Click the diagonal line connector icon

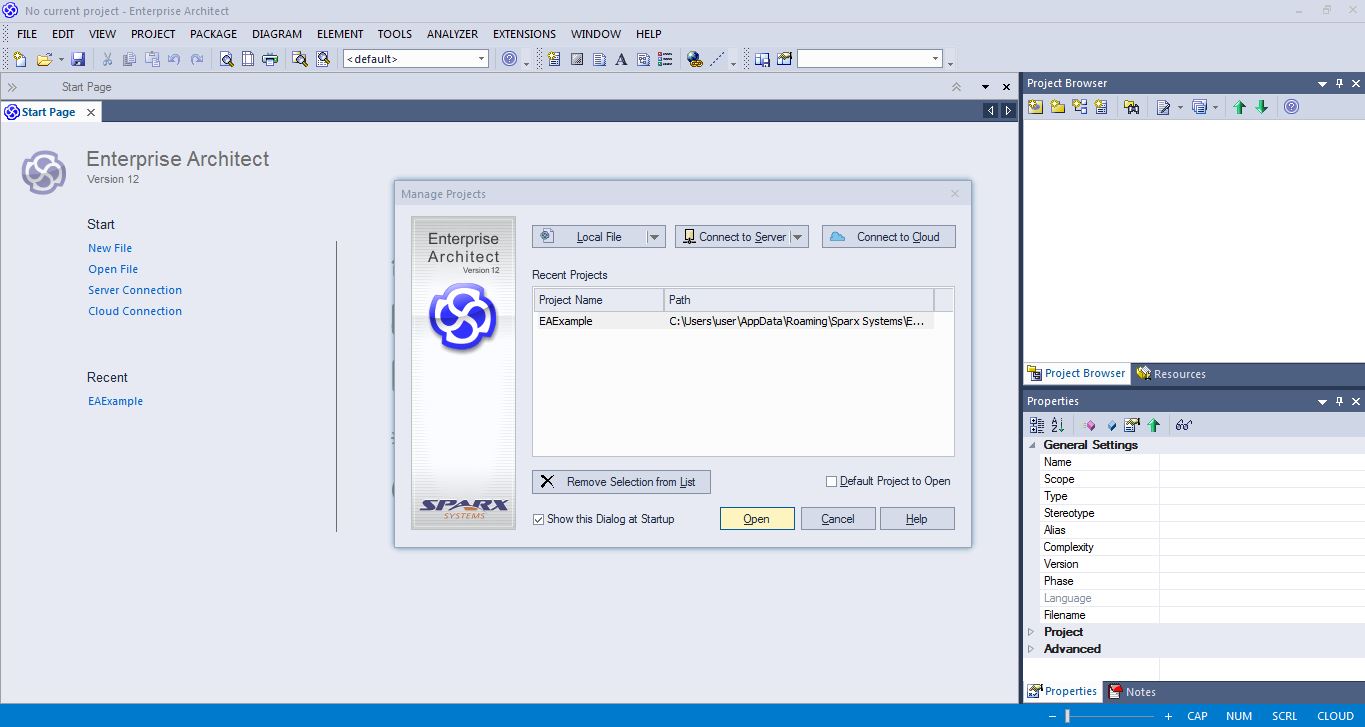pos(717,59)
